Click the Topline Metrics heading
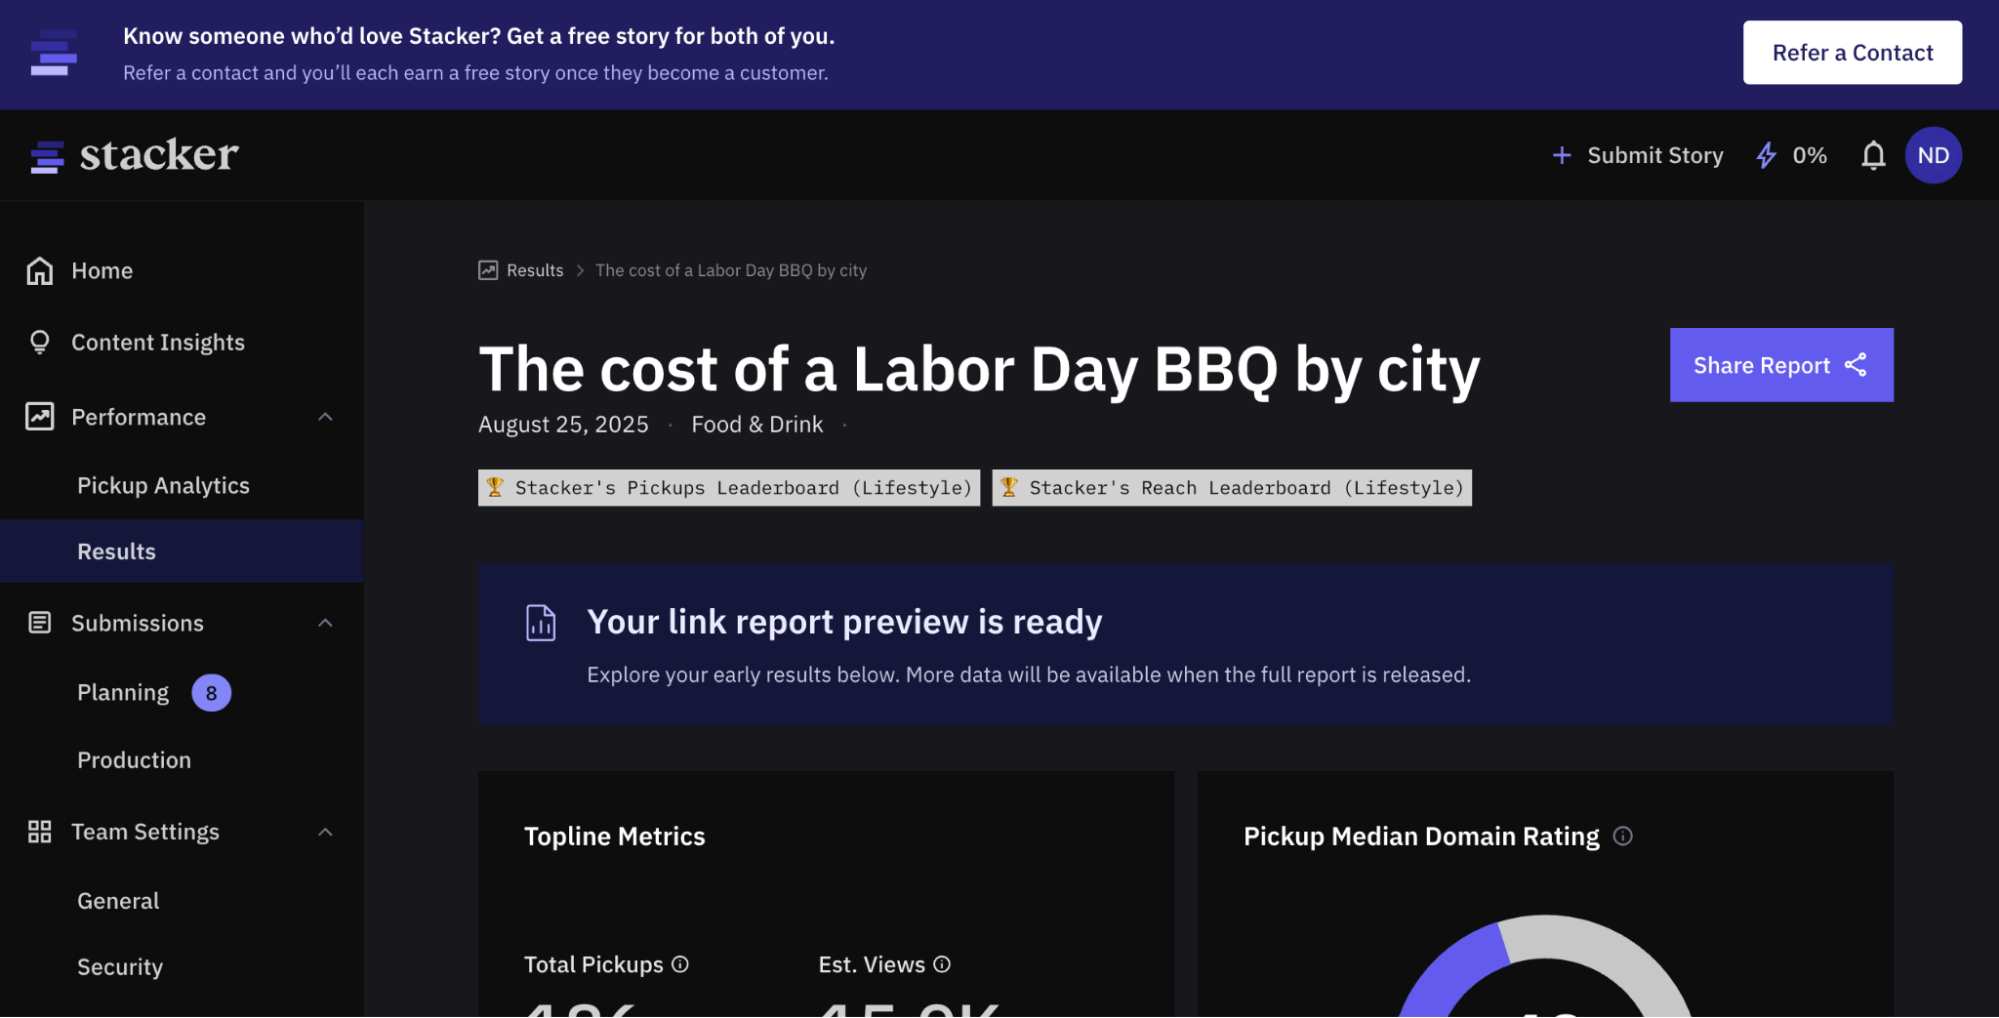Screen dimensions: 1999x1018 click(x=615, y=836)
